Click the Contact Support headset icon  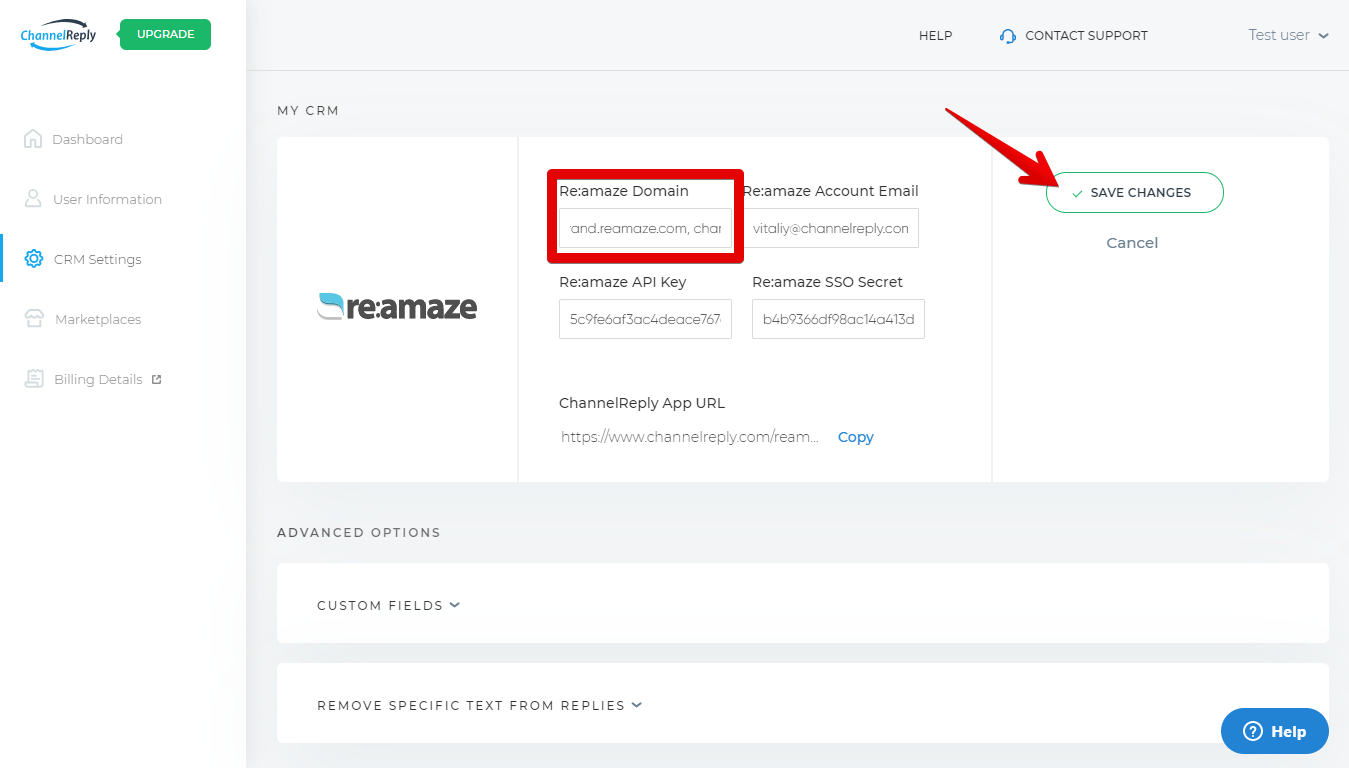(x=1008, y=36)
